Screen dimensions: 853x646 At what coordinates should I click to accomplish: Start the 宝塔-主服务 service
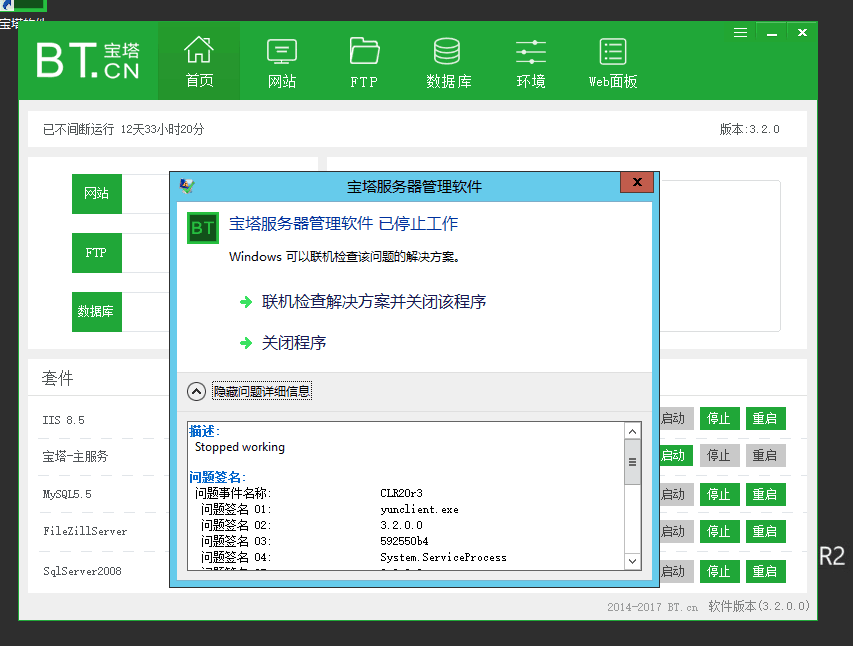click(x=676, y=456)
